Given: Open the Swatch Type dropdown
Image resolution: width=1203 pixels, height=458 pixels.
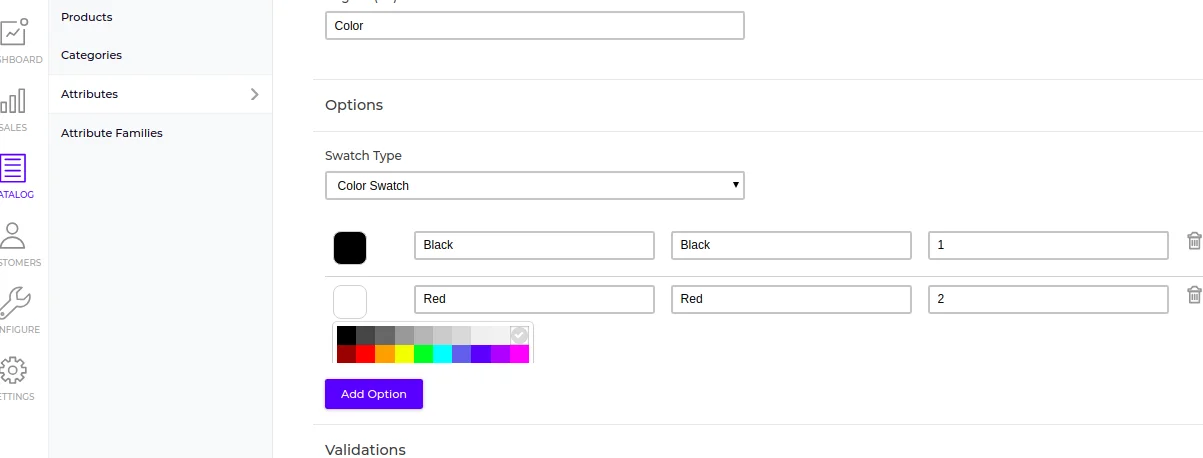Looking at the screenshot, I should 535,185.
